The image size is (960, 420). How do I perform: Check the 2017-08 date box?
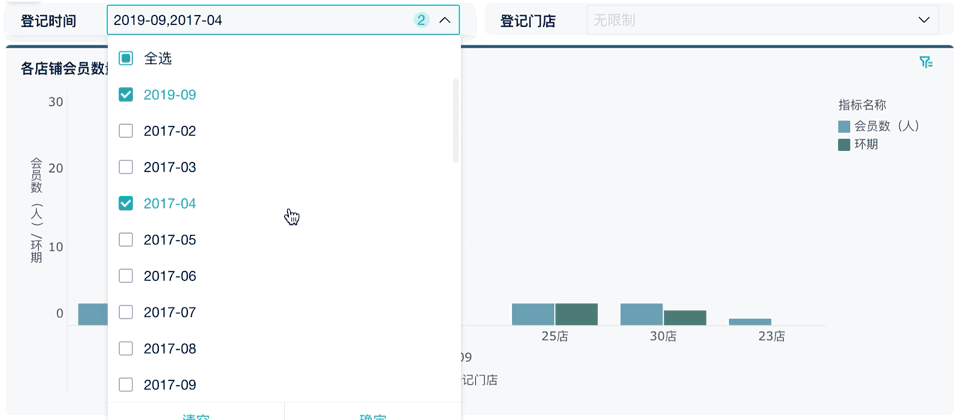[x=126, y=349]
